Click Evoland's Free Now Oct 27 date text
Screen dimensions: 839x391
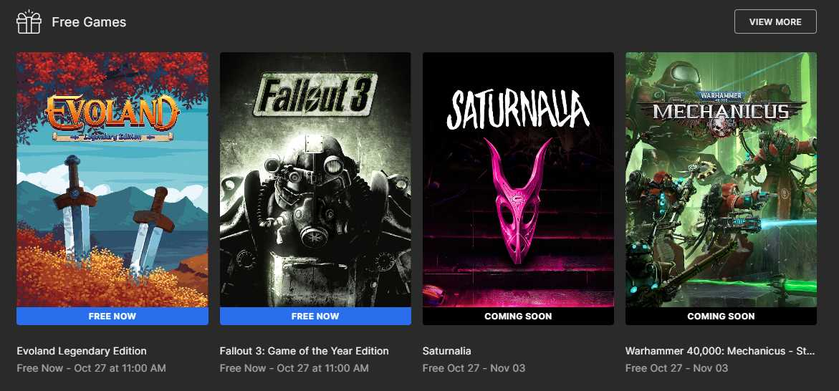coord(91,368)
